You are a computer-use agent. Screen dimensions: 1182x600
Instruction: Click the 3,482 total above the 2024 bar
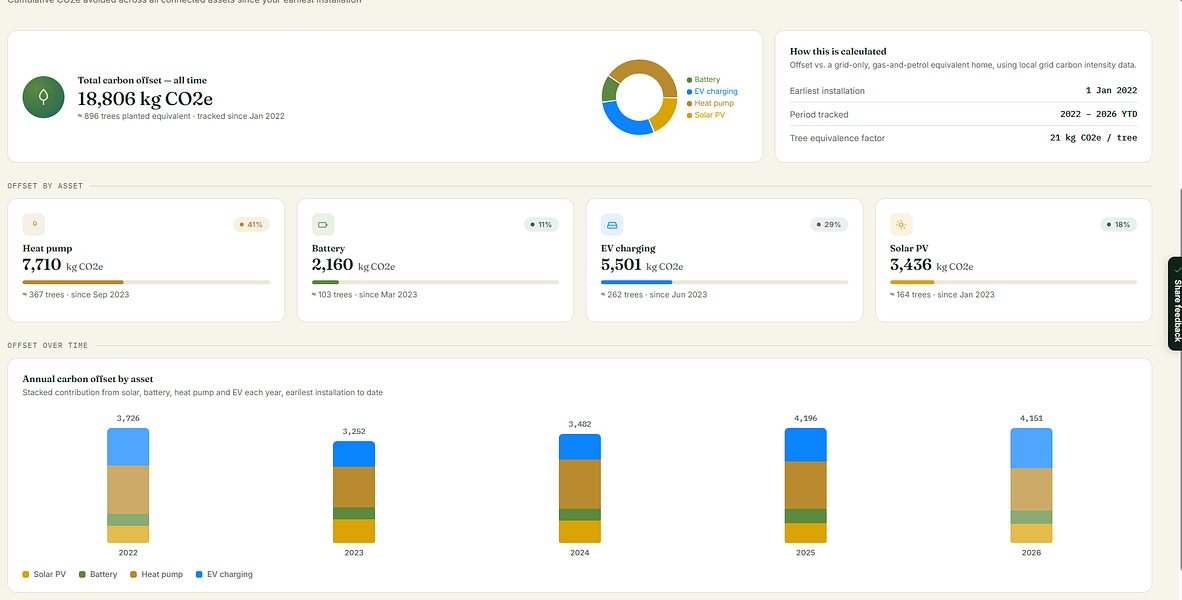point(580,424)
